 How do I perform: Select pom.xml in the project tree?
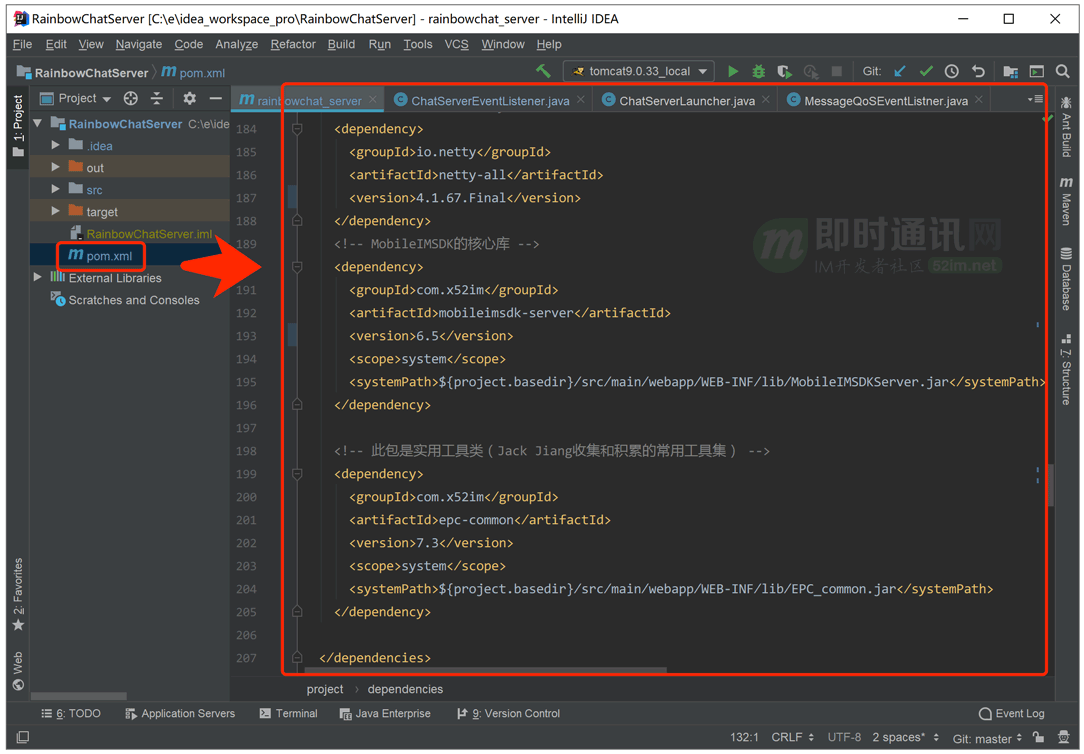click(x=109, y=256)
